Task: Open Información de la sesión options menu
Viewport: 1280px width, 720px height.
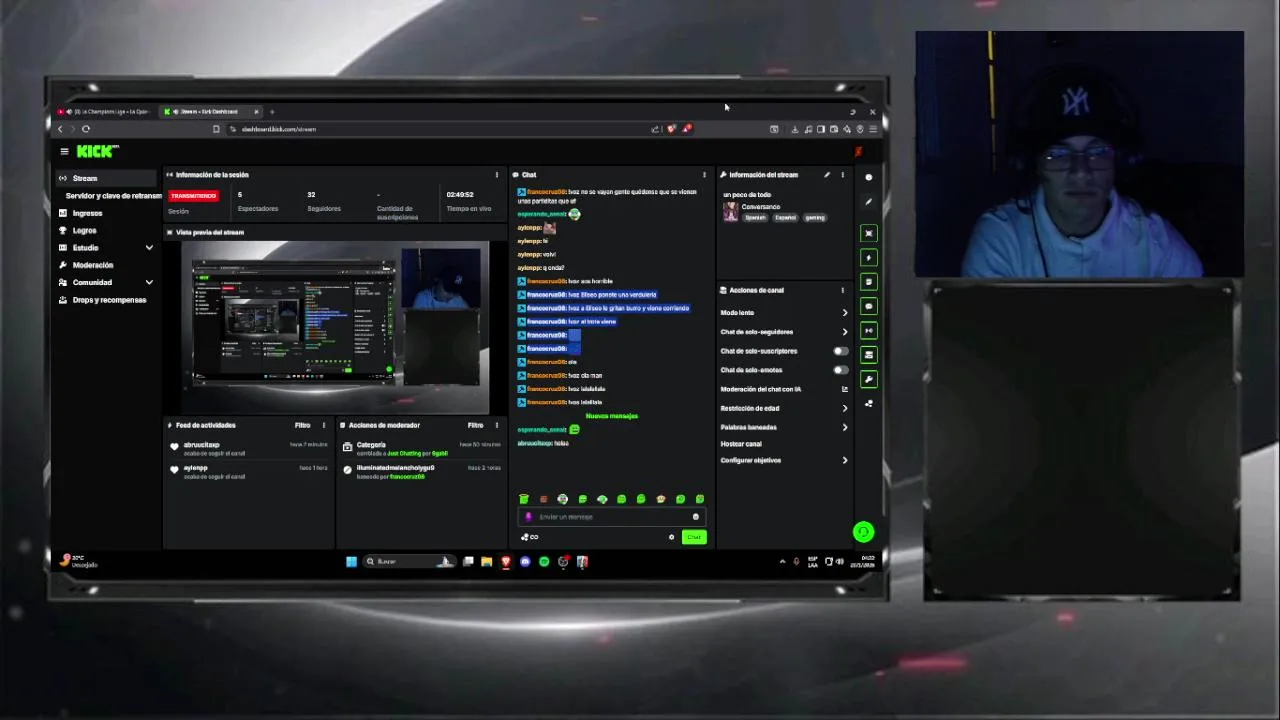Action: click(496, 175)
